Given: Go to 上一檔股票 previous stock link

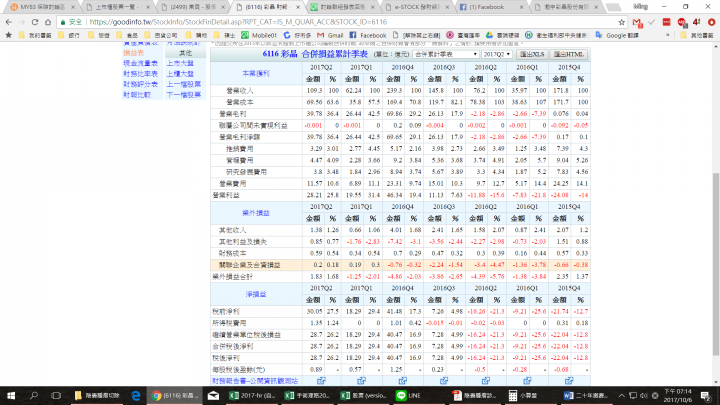Looking at the screenshot, I should [184, 84].
